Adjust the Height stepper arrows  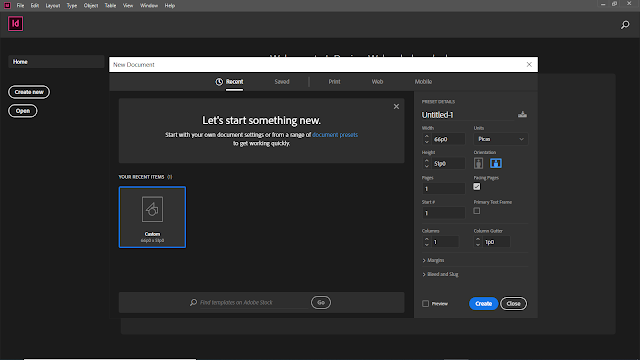tap(427, 163)
